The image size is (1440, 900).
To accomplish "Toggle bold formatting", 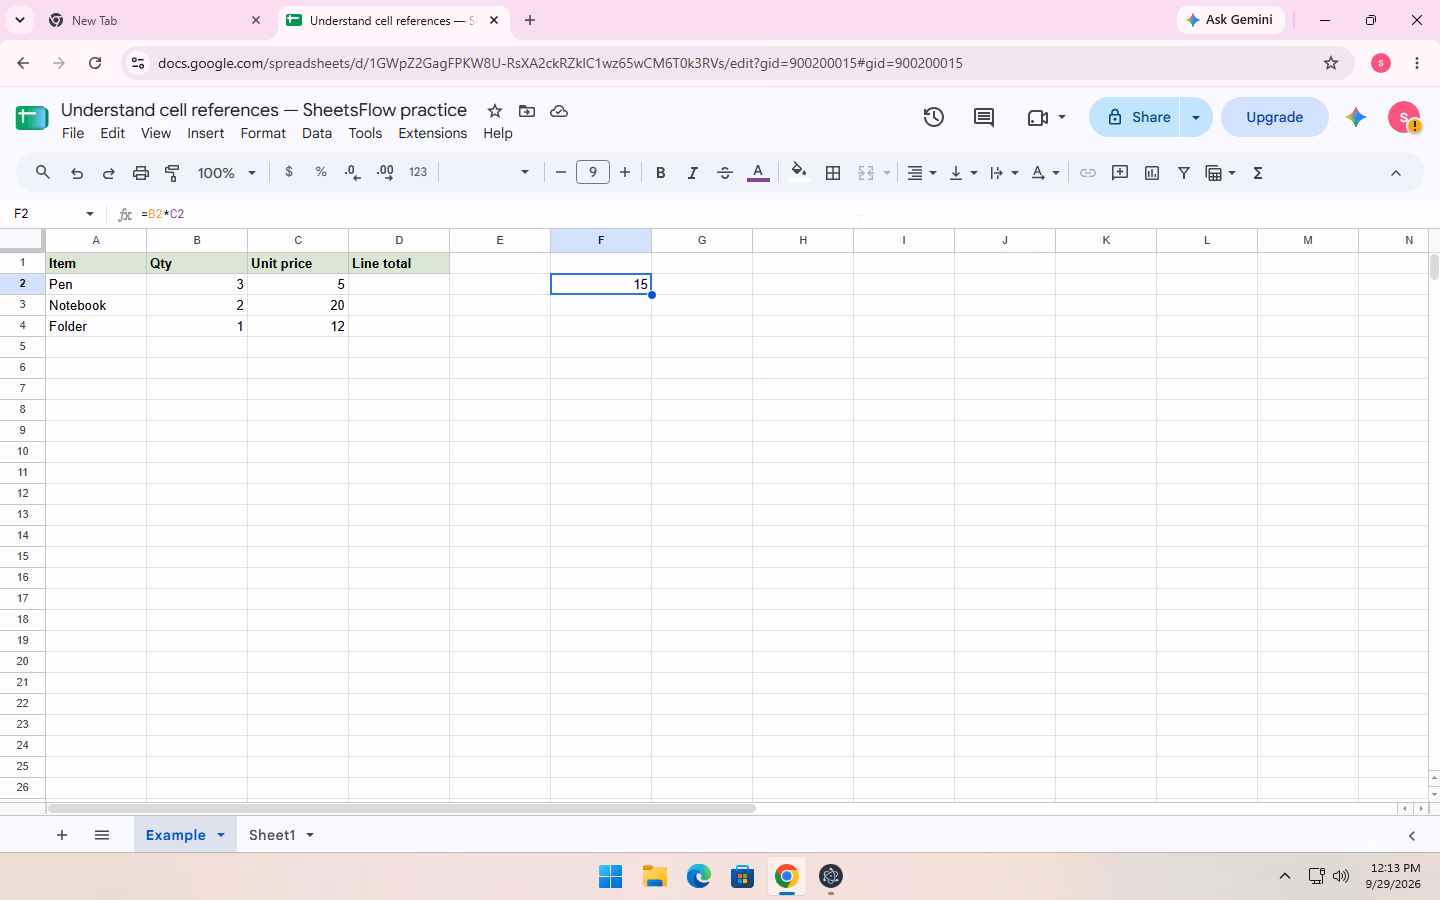I will [x=661, y=173].
